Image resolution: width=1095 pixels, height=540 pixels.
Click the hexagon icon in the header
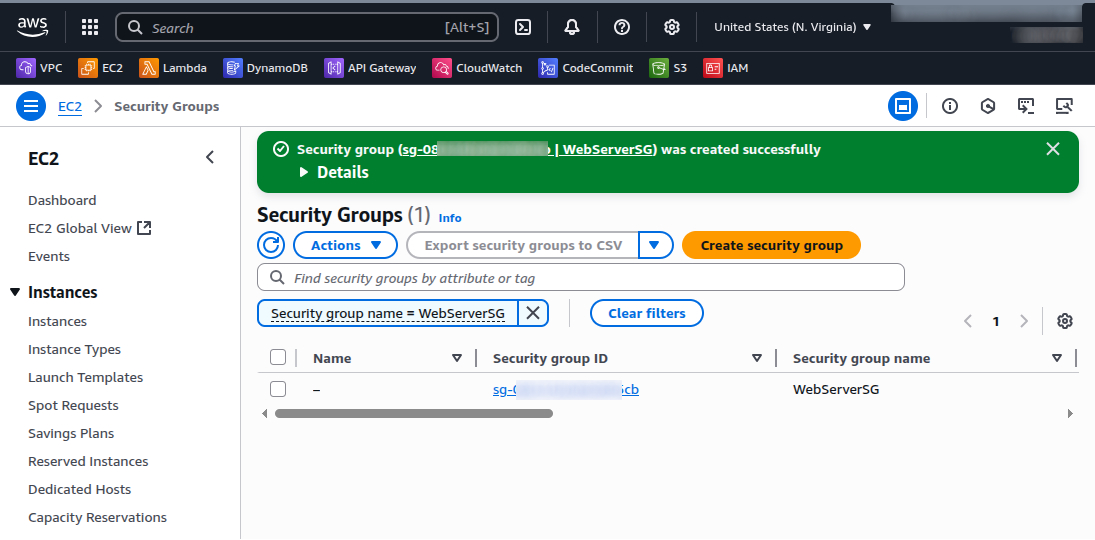[x=987, y=106]
